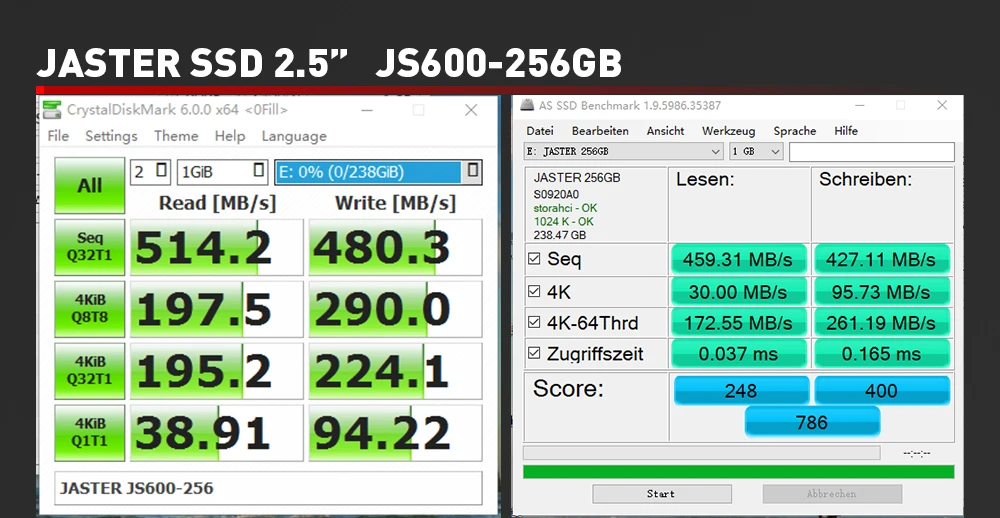Toggle the Seq test checkbox in AS SSD
This screenshot has width=1000, height=518.
pos(534,259)
